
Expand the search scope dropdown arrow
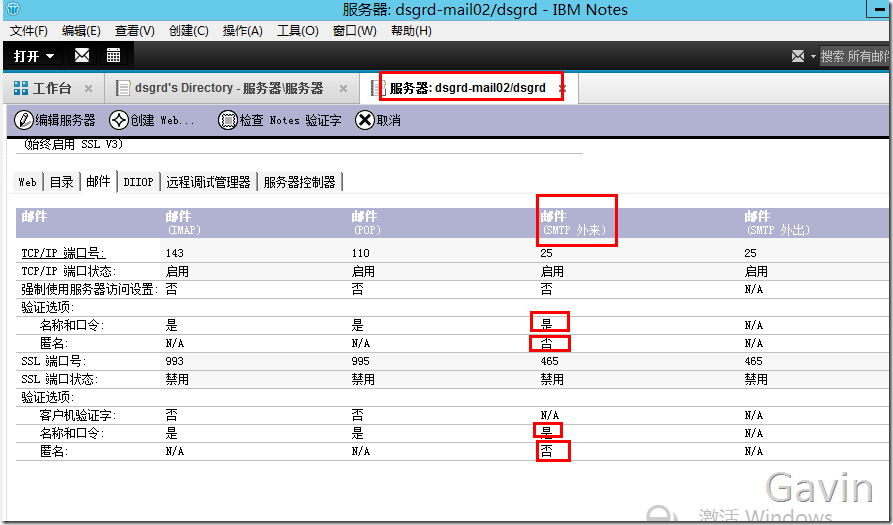pos(813,56)
